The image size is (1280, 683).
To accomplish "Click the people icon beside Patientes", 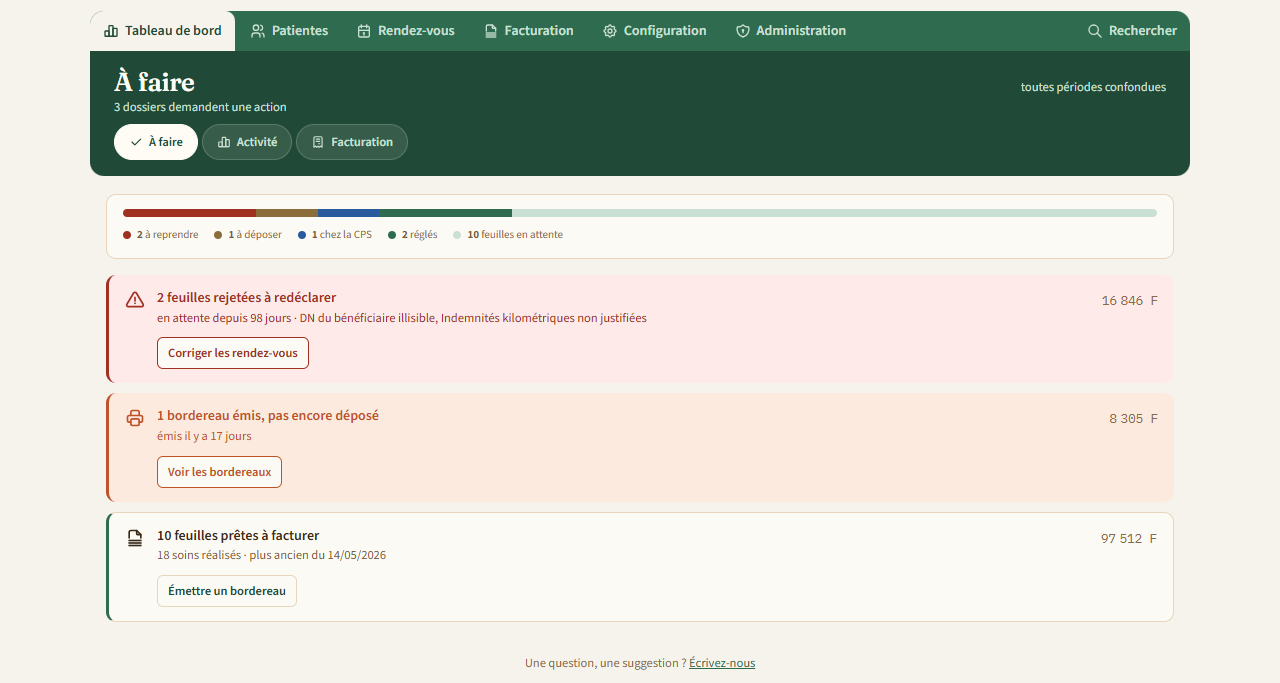I will click(258, 31).
